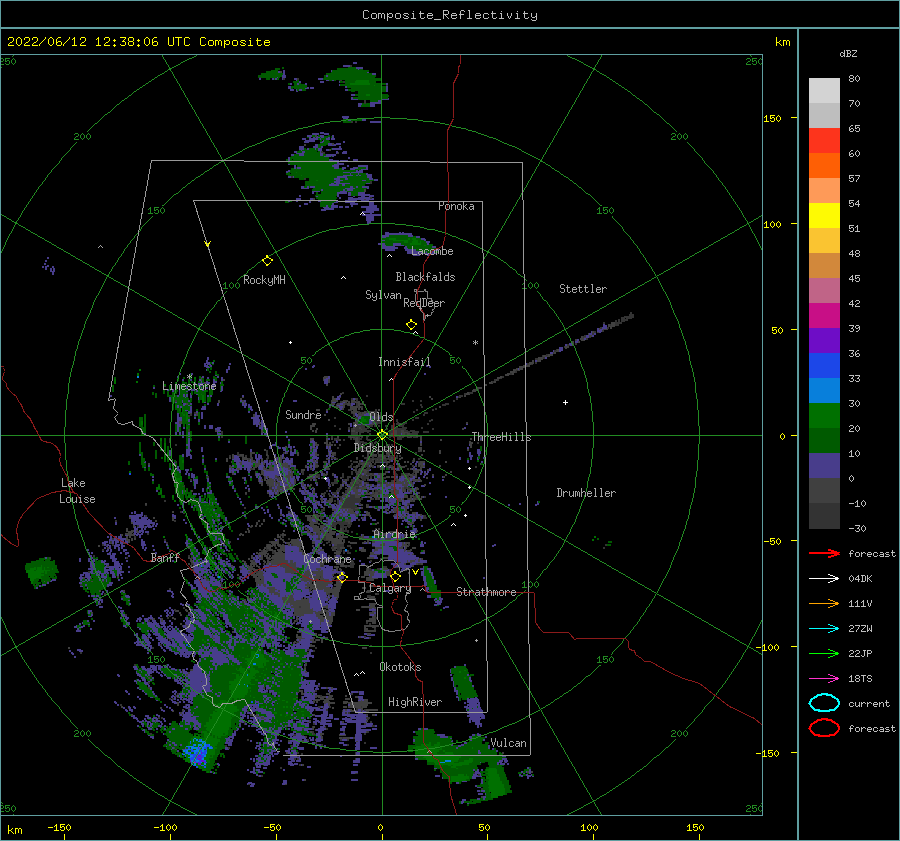Click the 80 dBZ light gray swatch
900x841 pixels.
[824, 91]
